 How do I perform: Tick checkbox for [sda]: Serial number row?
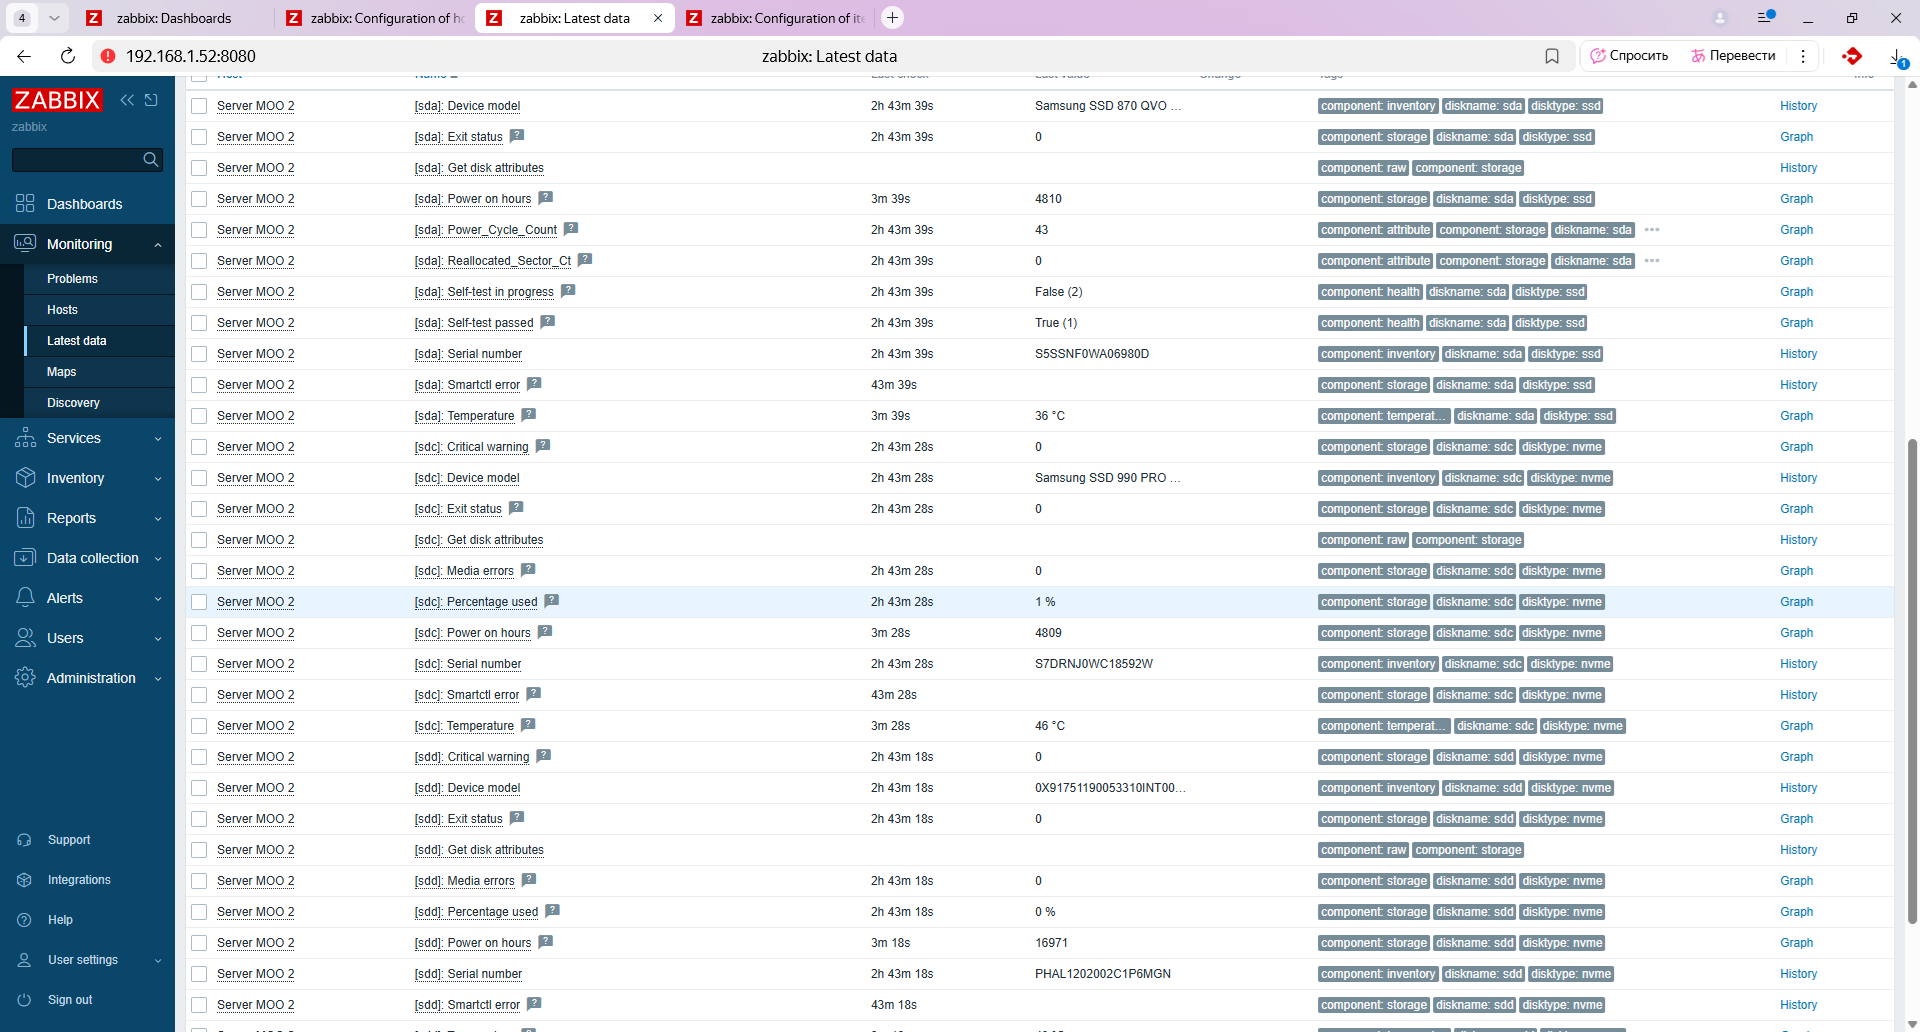pyautogui.click(x=199, y=354)
